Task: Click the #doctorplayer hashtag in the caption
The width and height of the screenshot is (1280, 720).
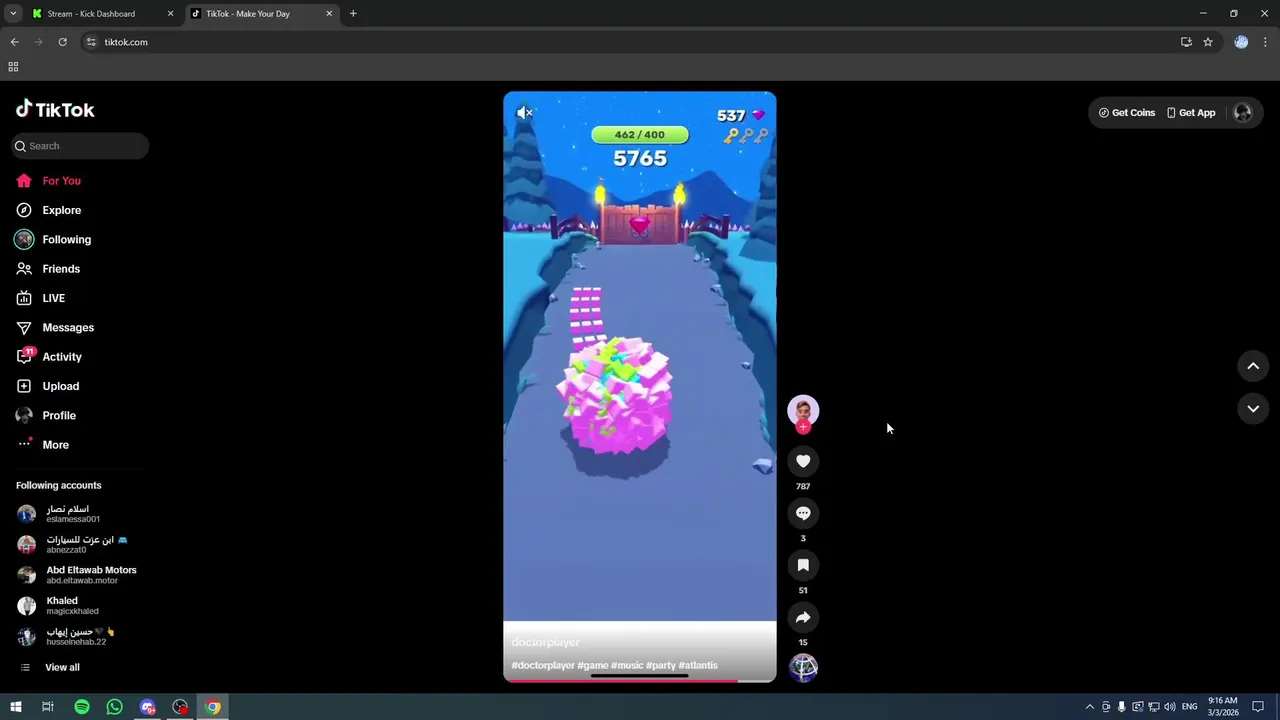Action: (543, 665)
